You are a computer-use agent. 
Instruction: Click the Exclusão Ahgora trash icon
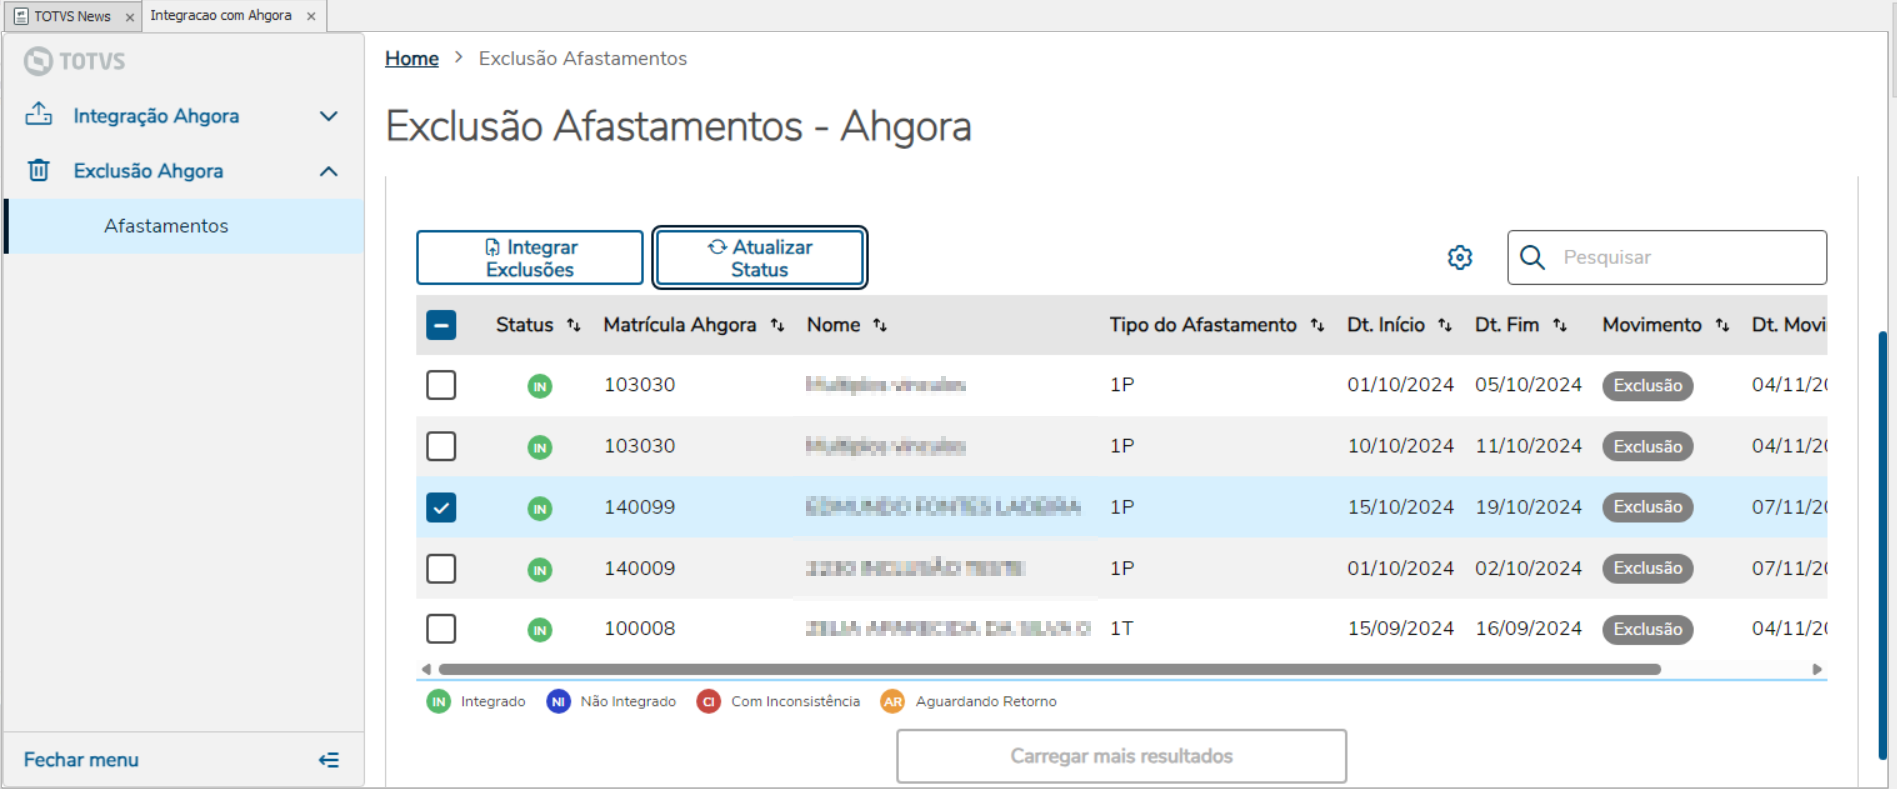pos(39,170)
